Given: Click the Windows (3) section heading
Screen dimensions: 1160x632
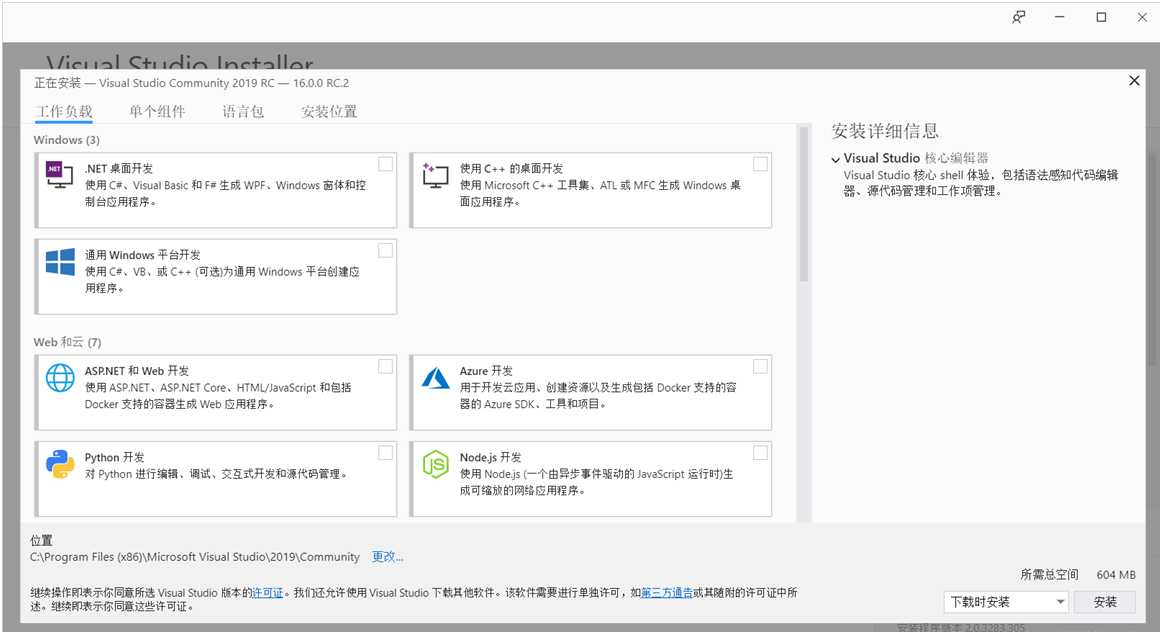Looking at the screenshot, I should coord(67,140).
